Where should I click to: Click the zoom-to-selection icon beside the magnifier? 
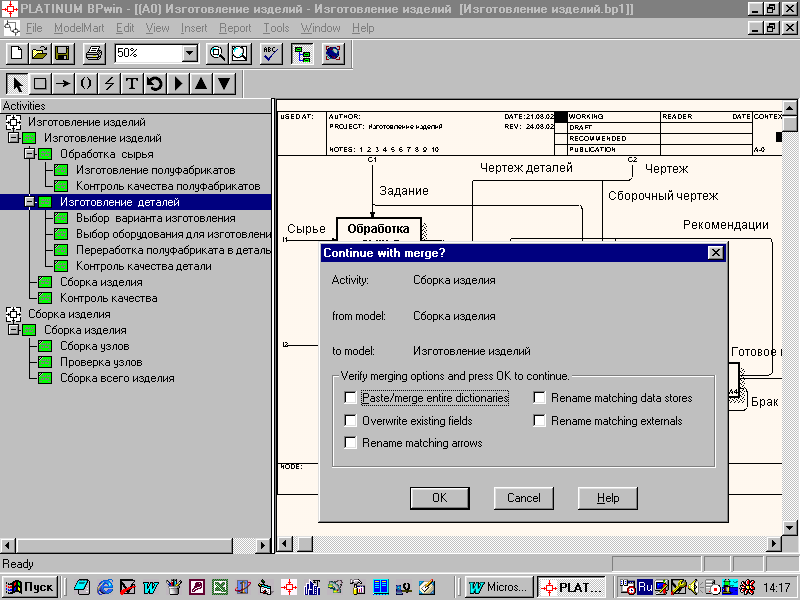[x=240, y=54]
